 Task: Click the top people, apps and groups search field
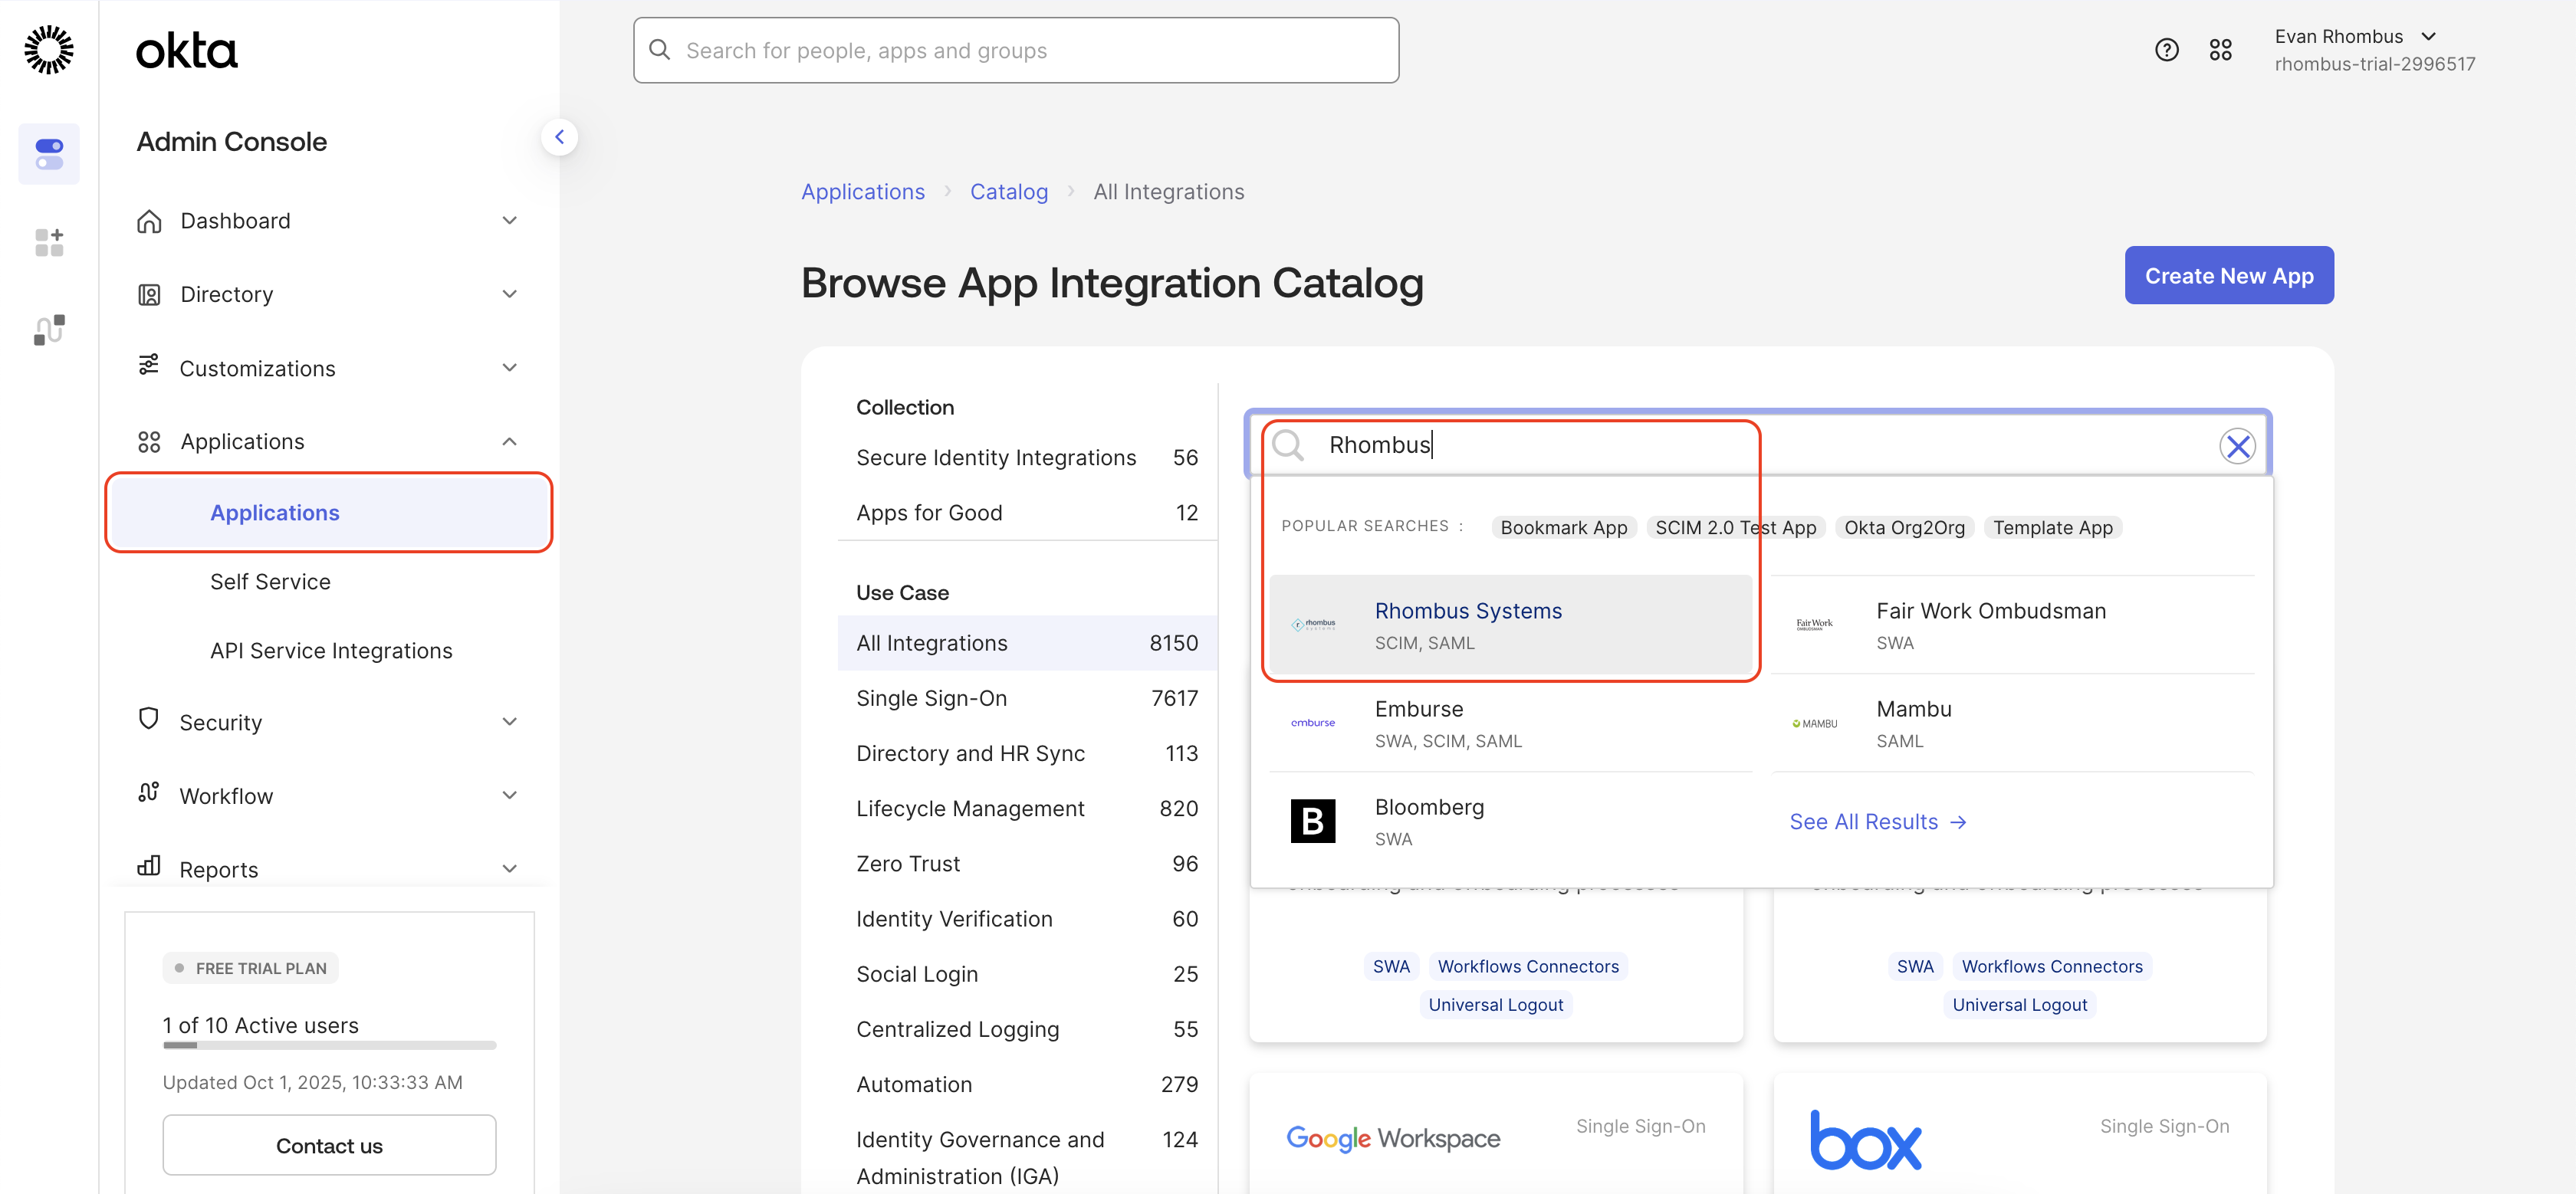[1016, 50]
